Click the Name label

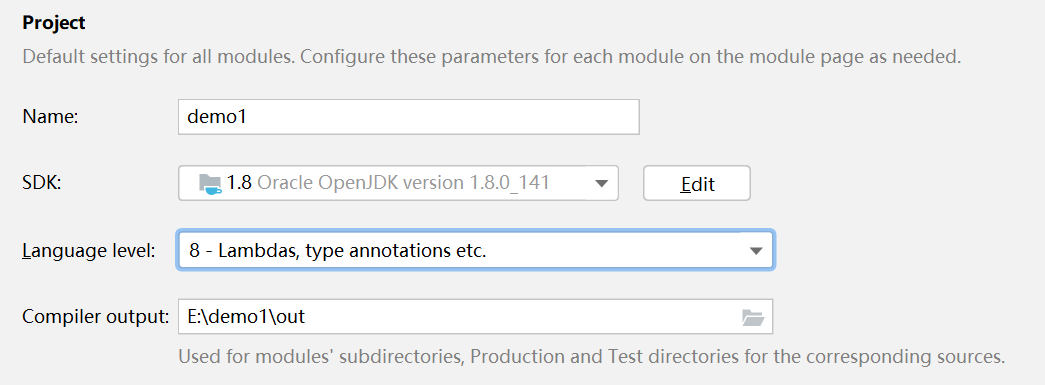(51, 117)
